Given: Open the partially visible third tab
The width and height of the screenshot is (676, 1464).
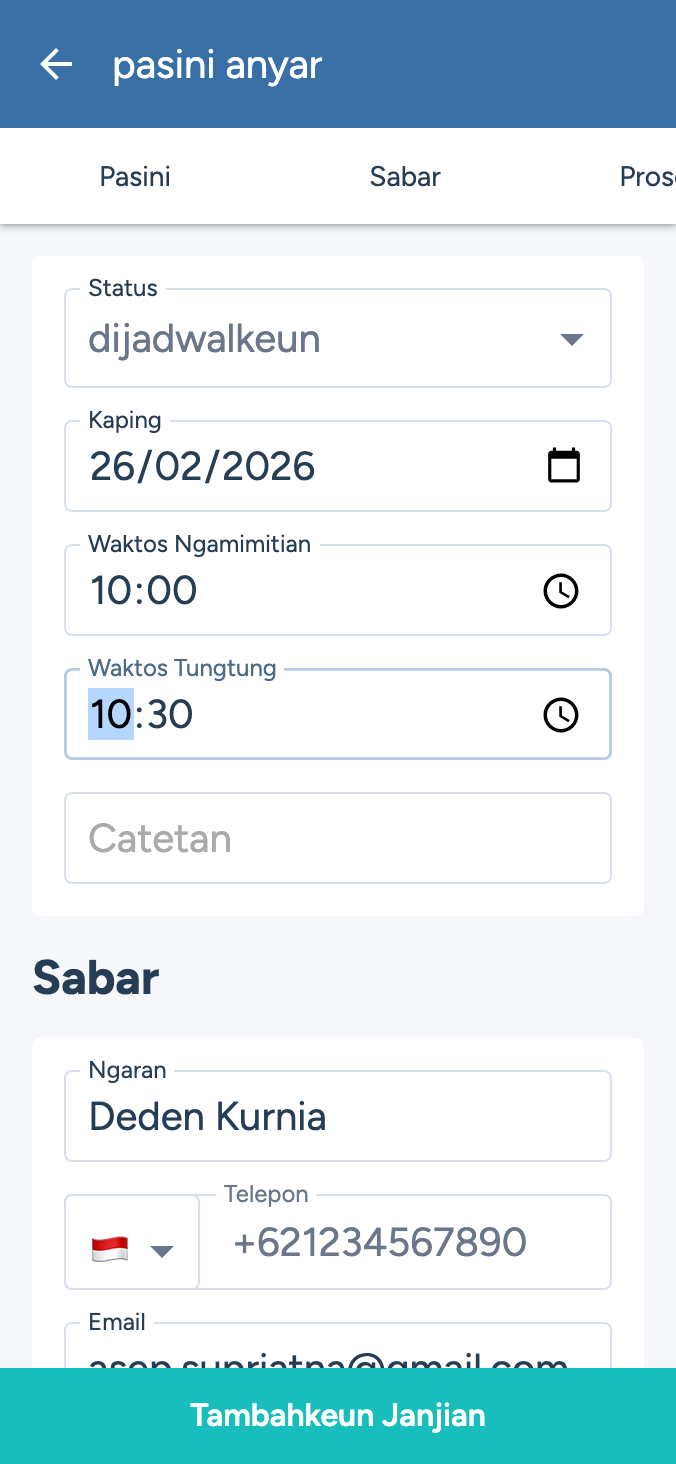Looking at the screenshot, I should 646,177.
